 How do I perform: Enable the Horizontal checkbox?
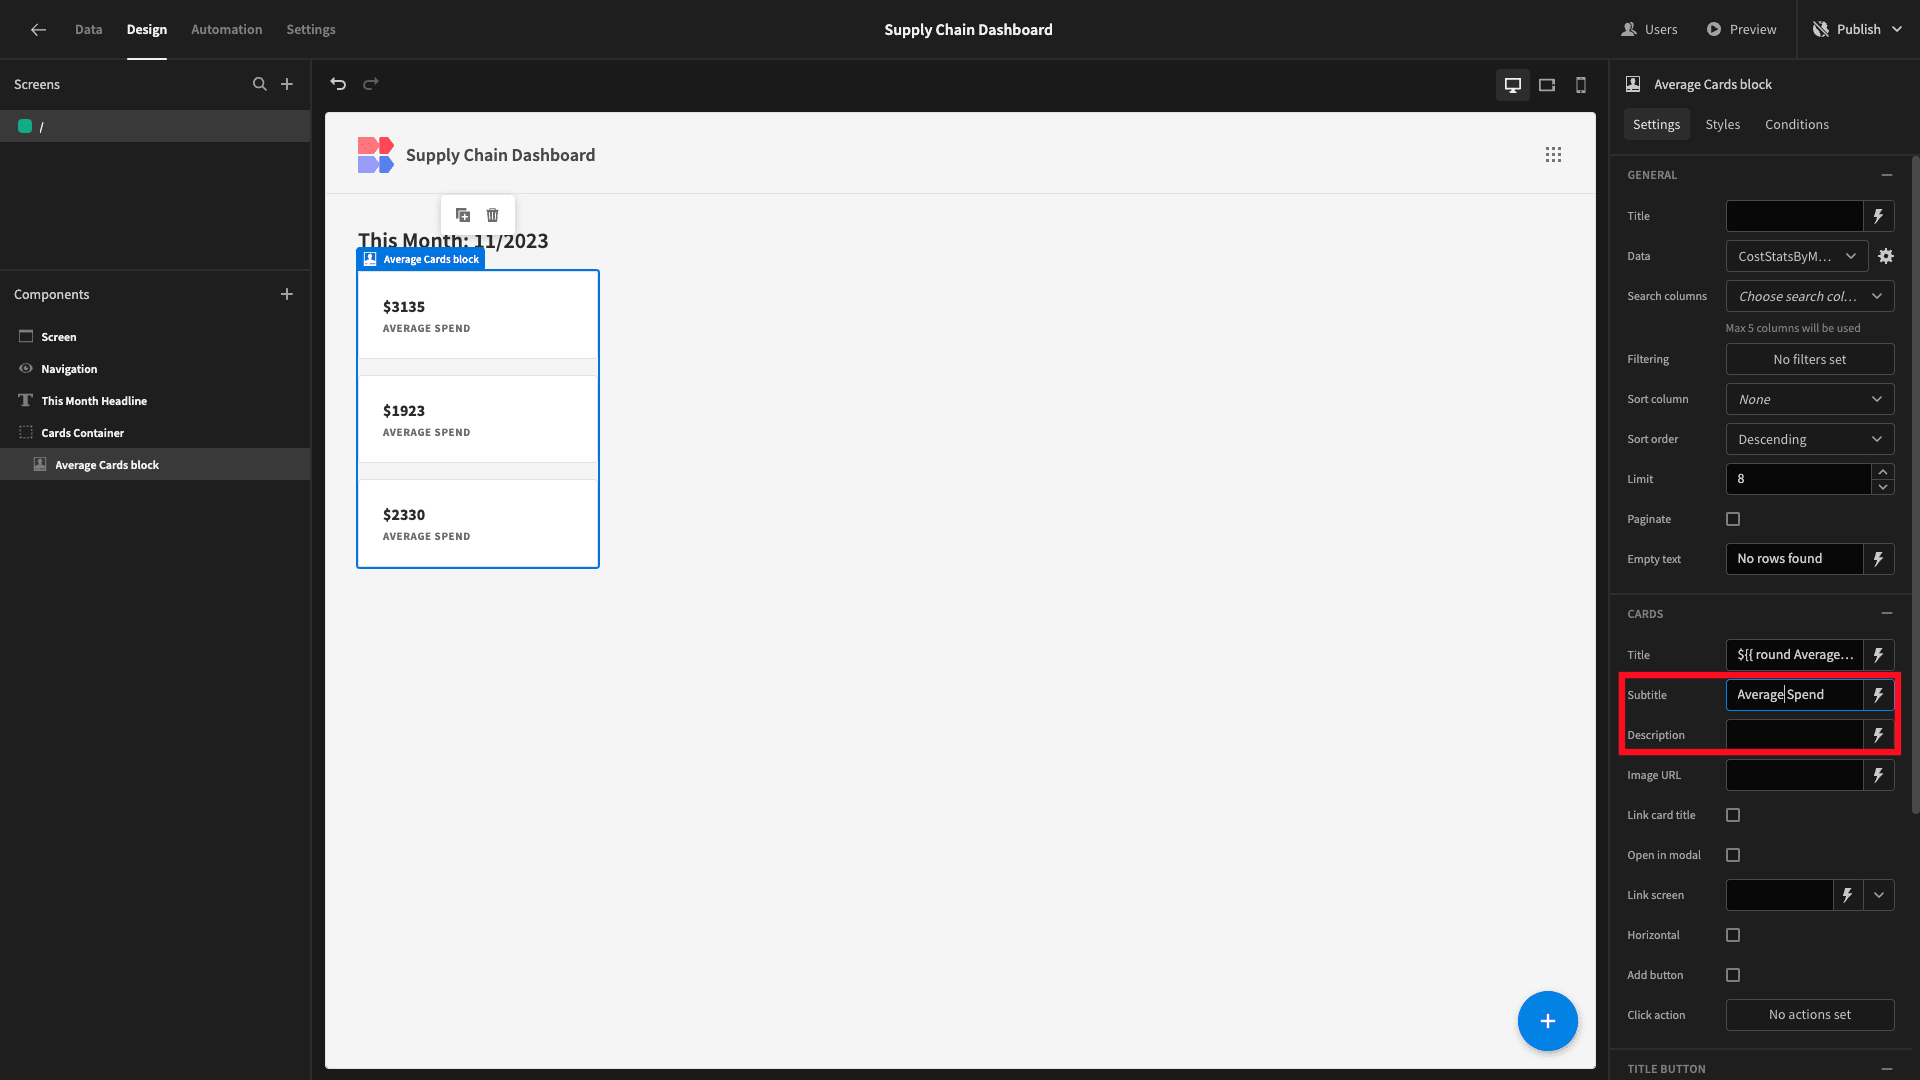[1733, 935]
